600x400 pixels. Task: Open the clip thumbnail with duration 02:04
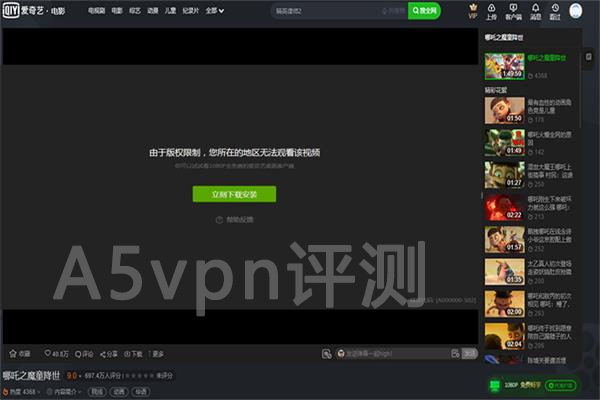tap(504, 336)
